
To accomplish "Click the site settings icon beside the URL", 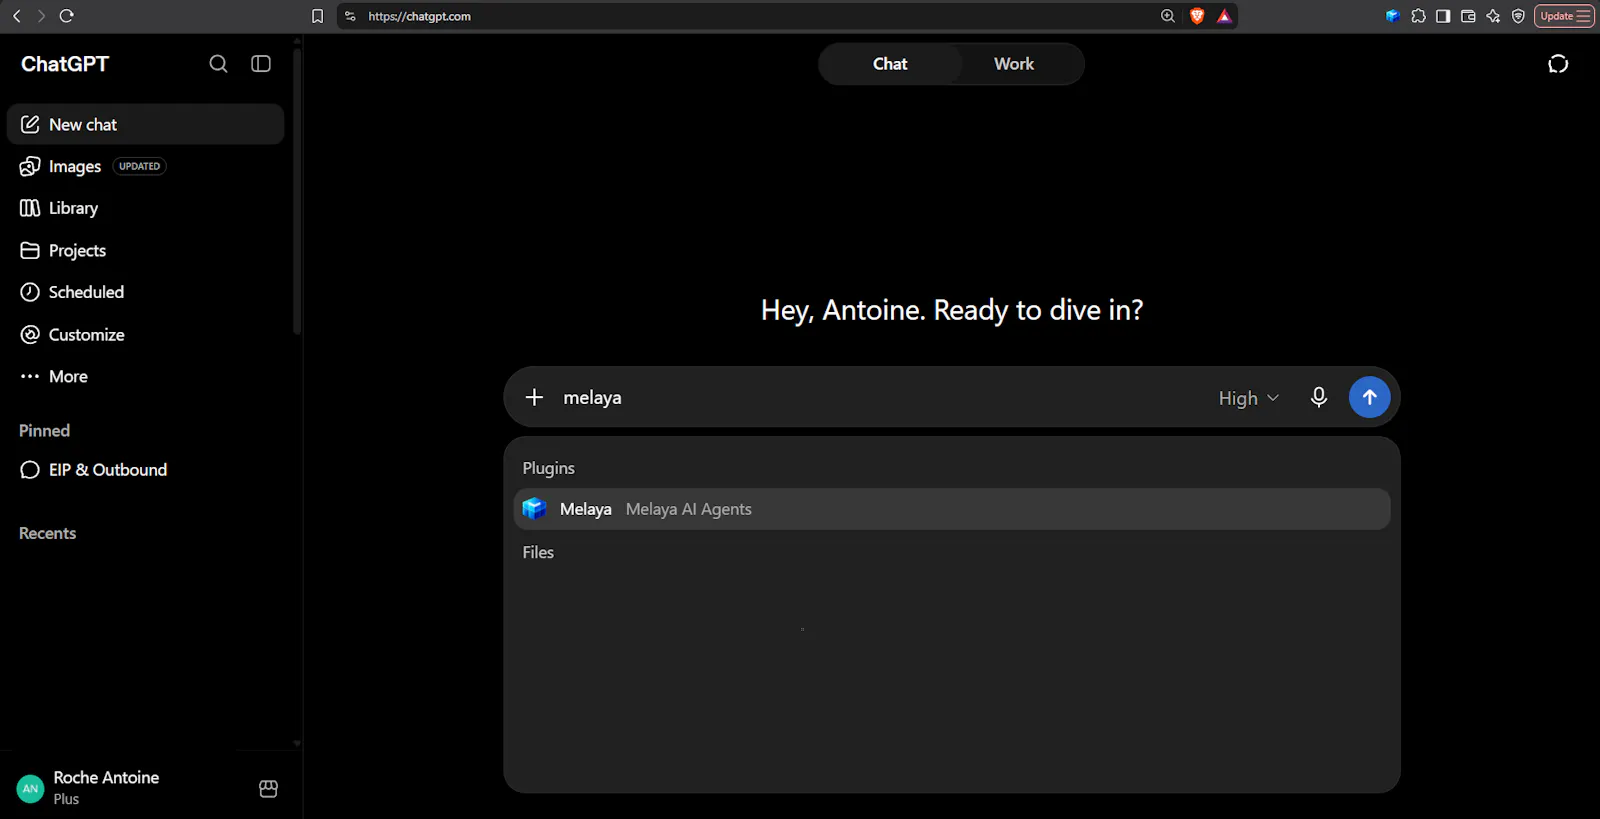I will click(350, 16).
